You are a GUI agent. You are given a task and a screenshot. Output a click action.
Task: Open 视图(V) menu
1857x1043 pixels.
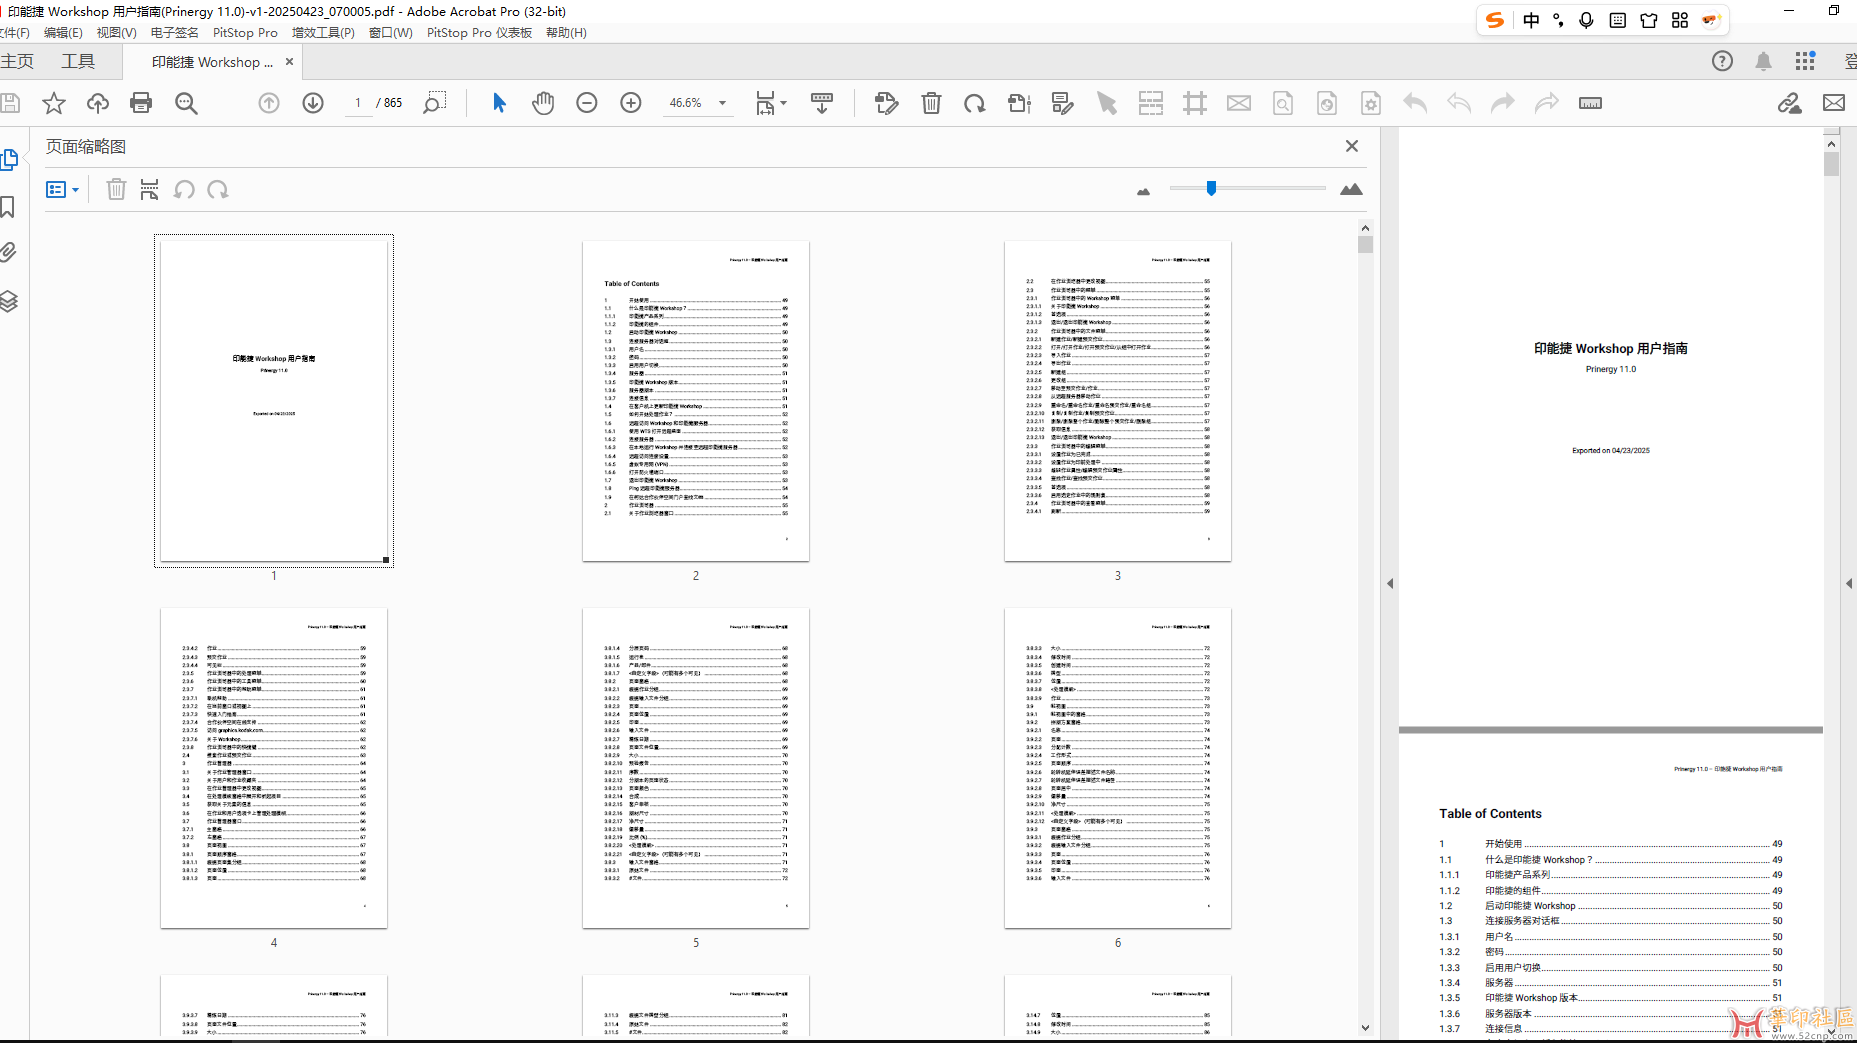117,33
